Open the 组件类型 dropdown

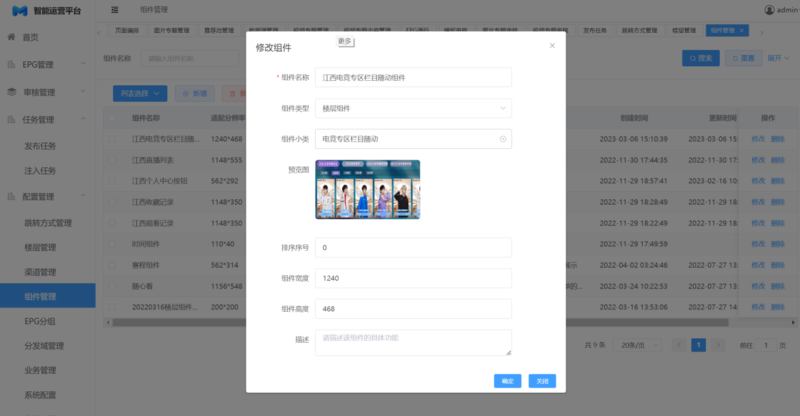pos(413,107)
